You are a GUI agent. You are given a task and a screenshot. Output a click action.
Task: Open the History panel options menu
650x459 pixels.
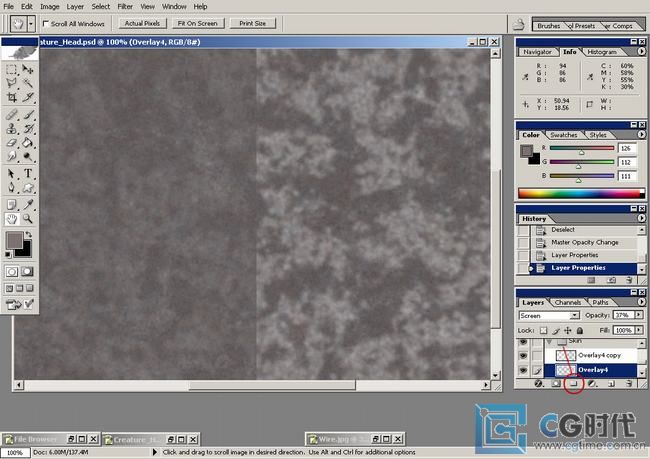tap(641, 218)
